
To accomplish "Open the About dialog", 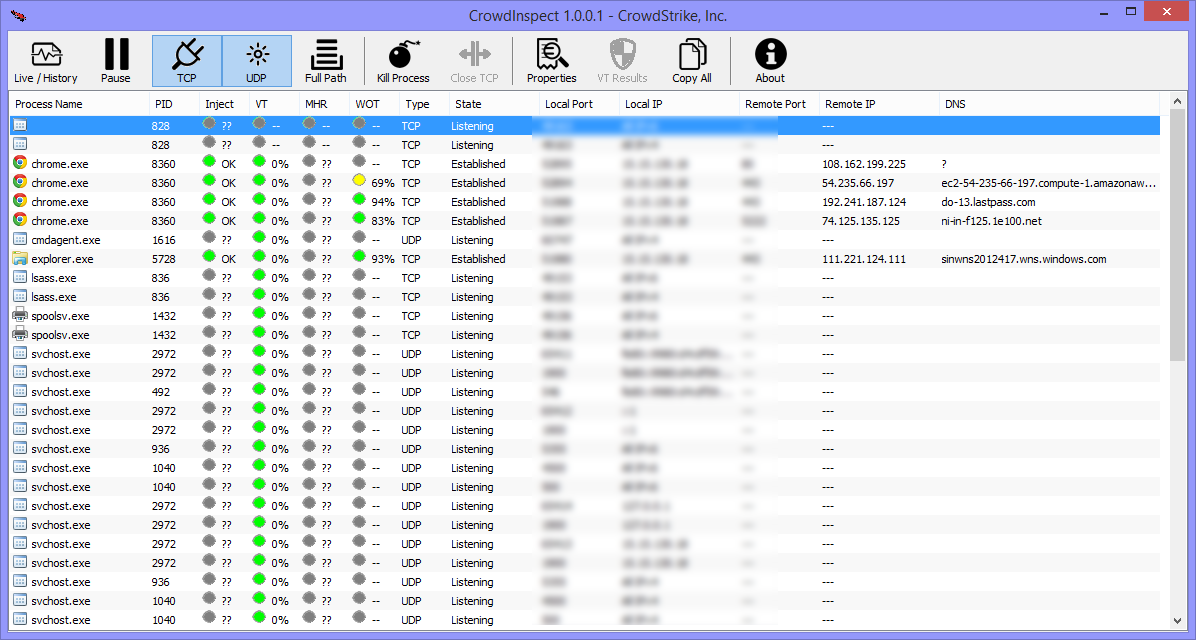I will pyautogui.click(x=770, y=61).
